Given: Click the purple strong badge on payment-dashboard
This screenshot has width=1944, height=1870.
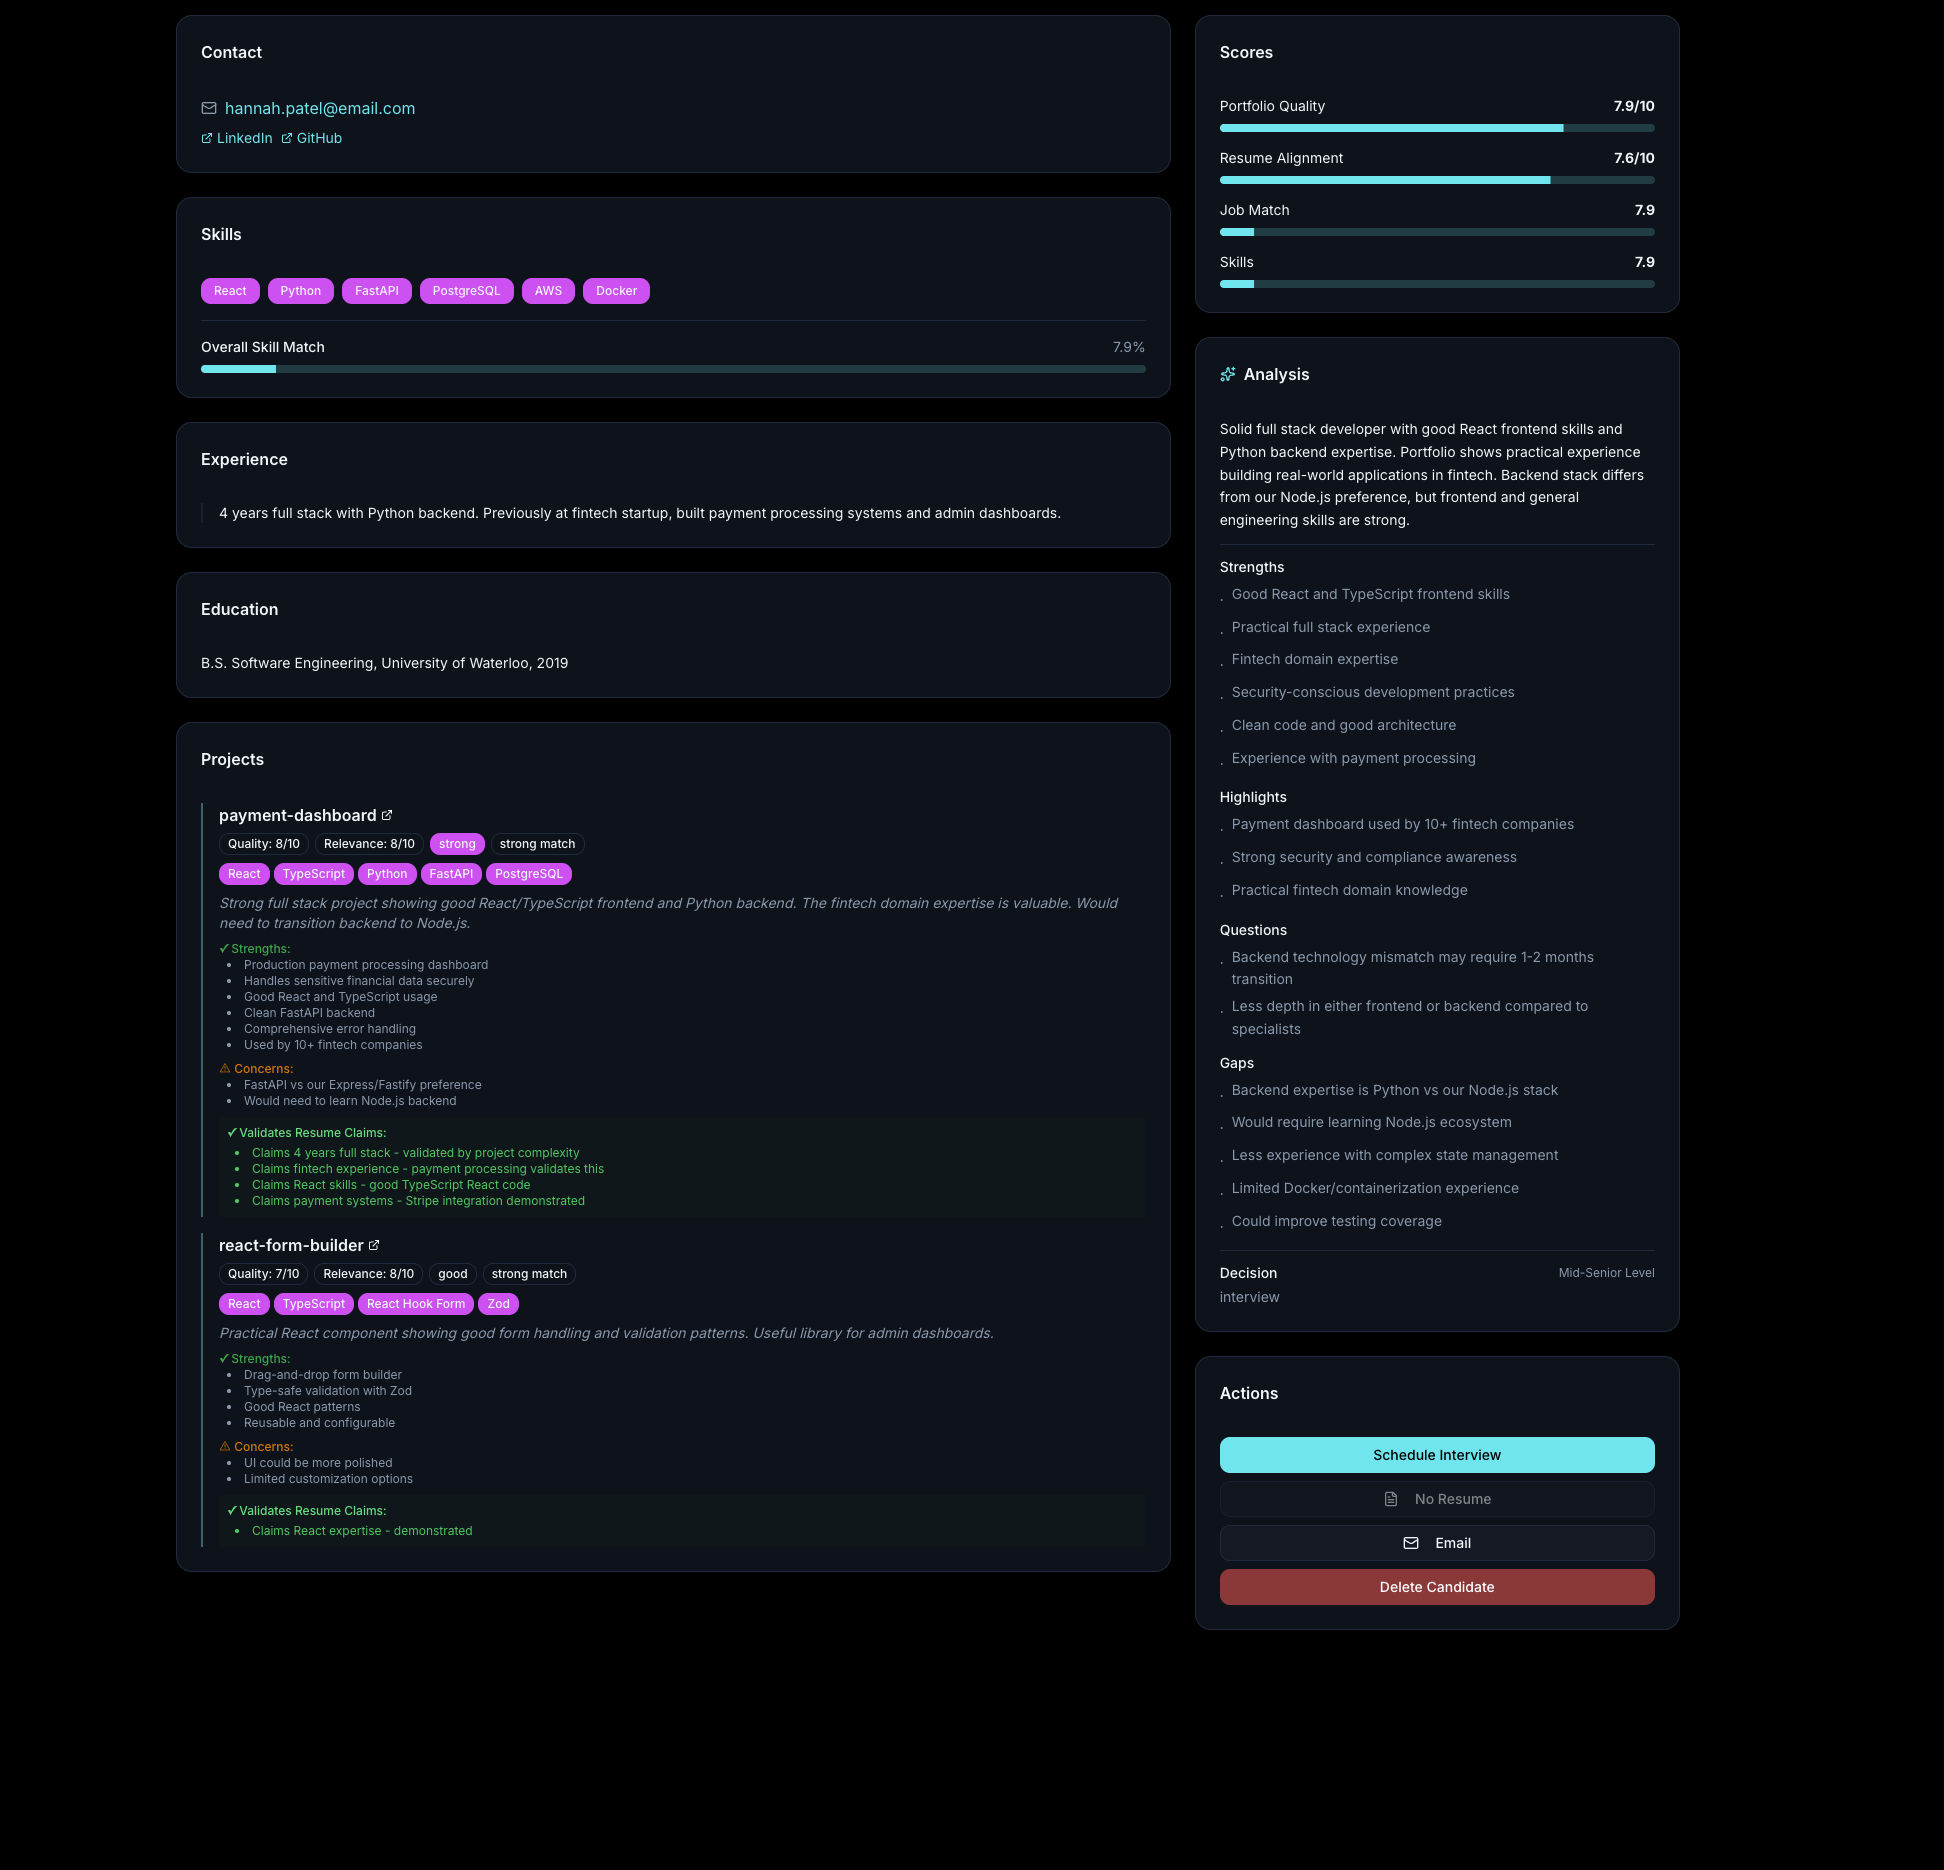Looking at the screenshot, I should 457,844.
